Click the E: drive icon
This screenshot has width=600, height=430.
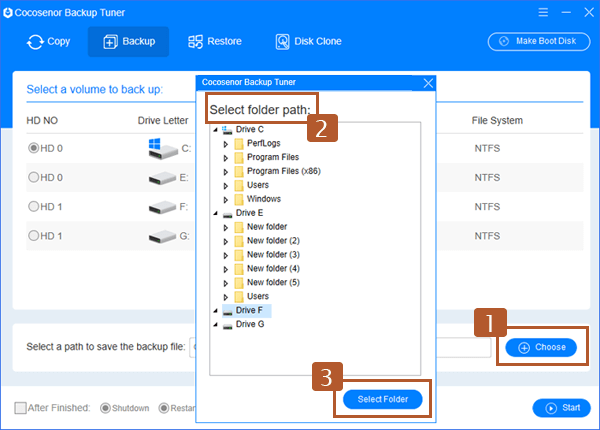click(x=163, y=178)
